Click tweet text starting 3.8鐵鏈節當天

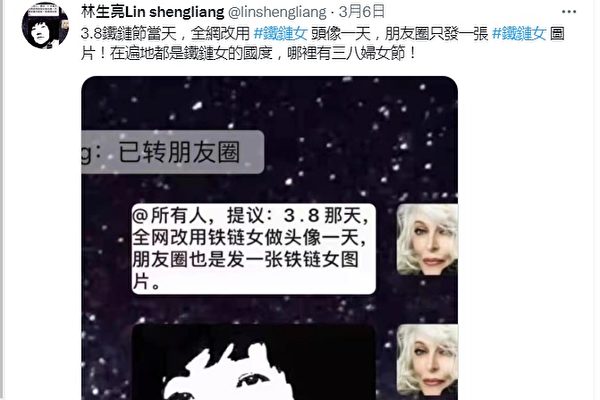tap(322, 43)
